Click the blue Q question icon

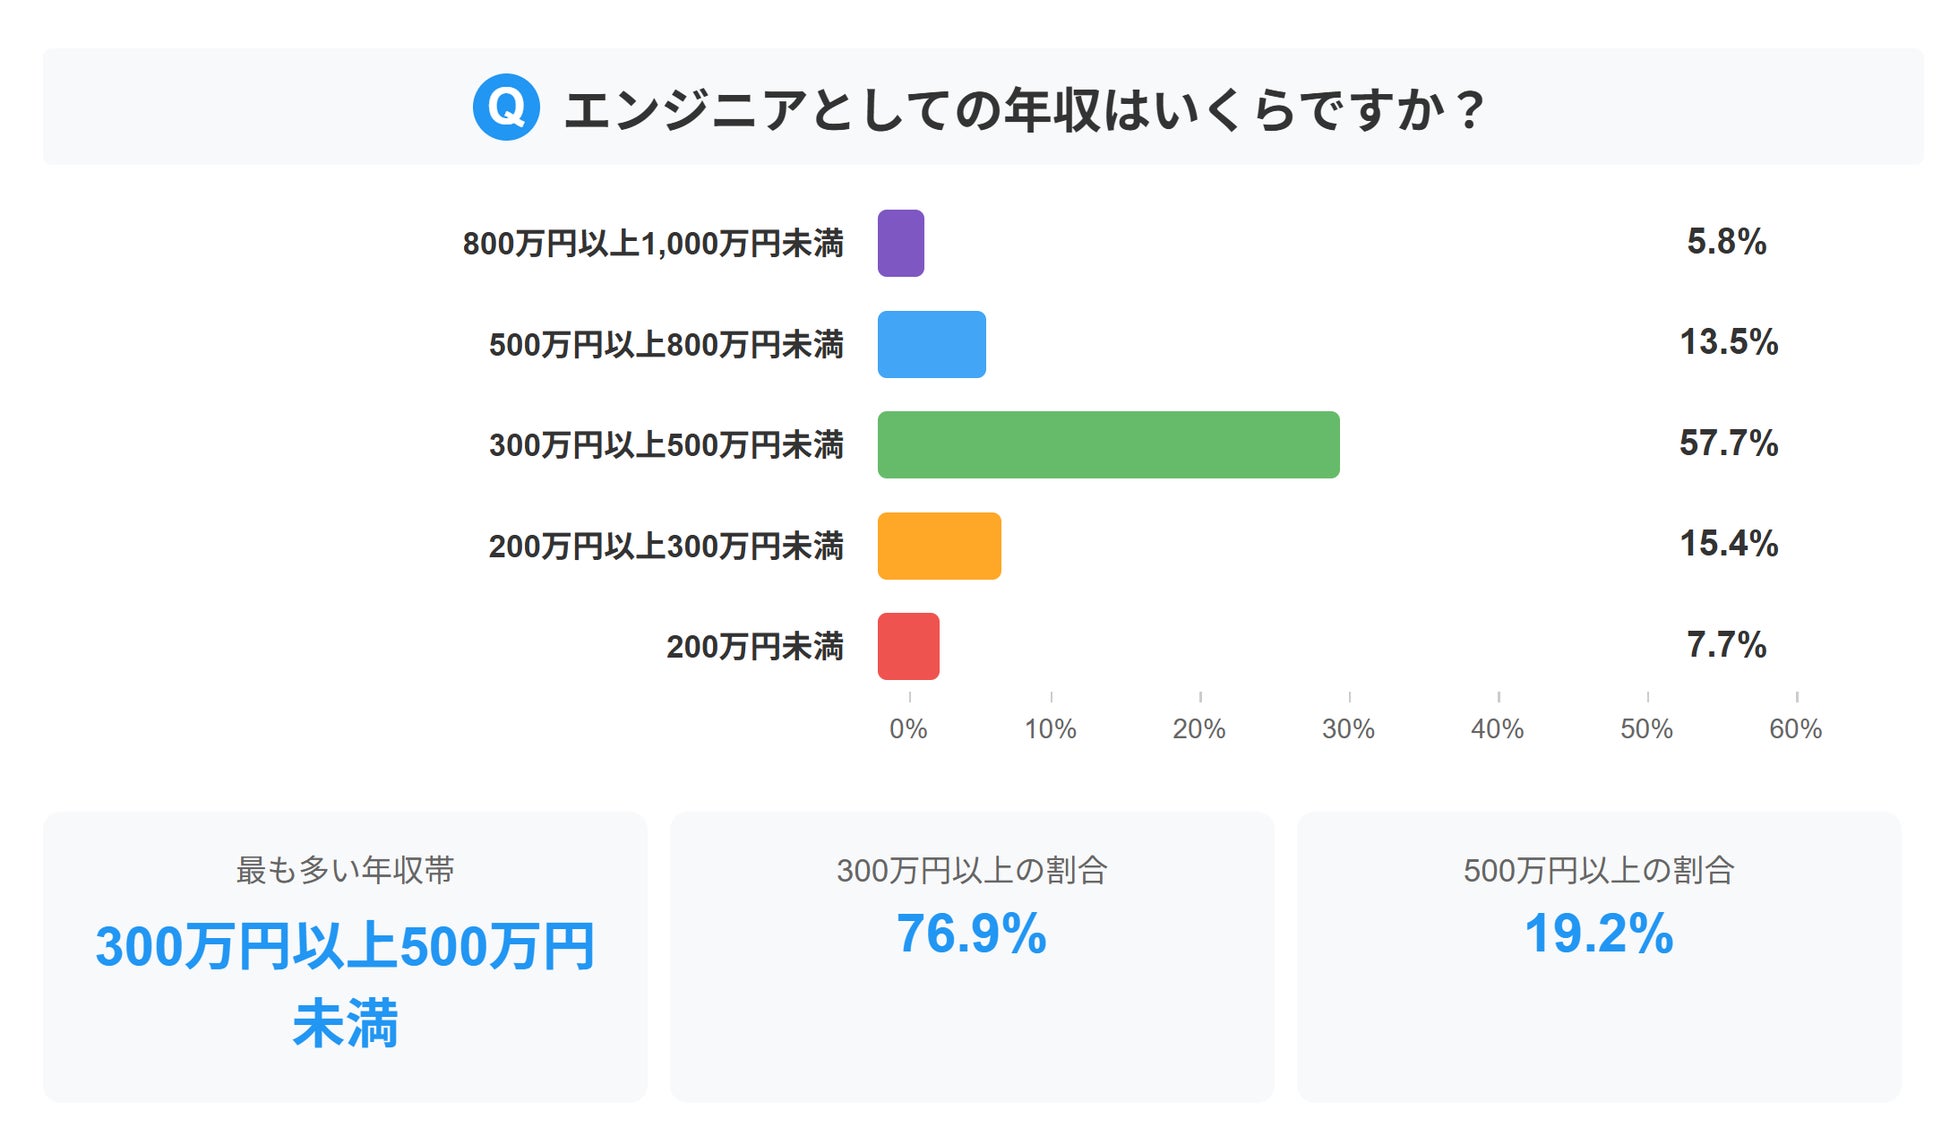coord(506,107)
